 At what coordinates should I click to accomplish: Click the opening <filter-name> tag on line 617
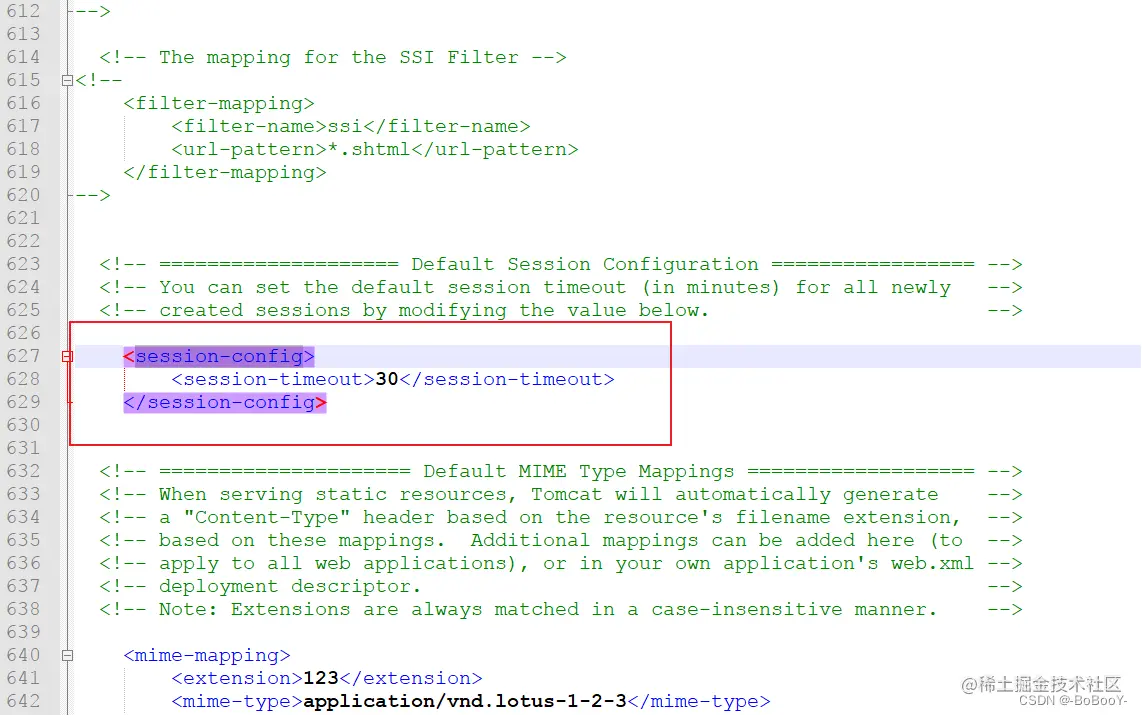pos(249,127)
